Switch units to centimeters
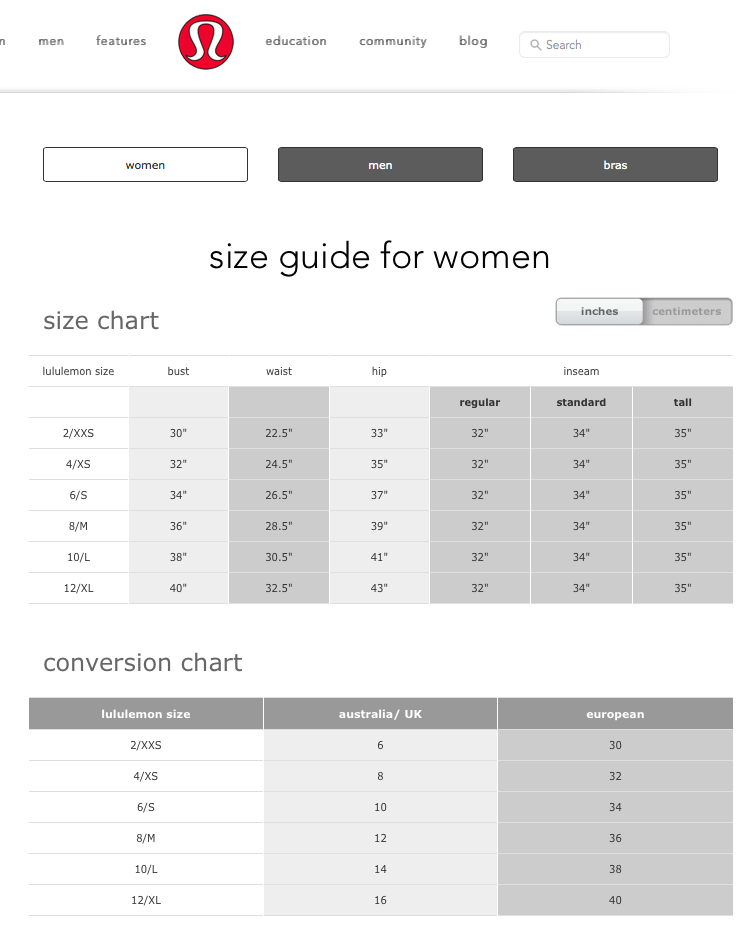This screenshot has width=746, height=925. pyautogui.click(x=686, y=312)
